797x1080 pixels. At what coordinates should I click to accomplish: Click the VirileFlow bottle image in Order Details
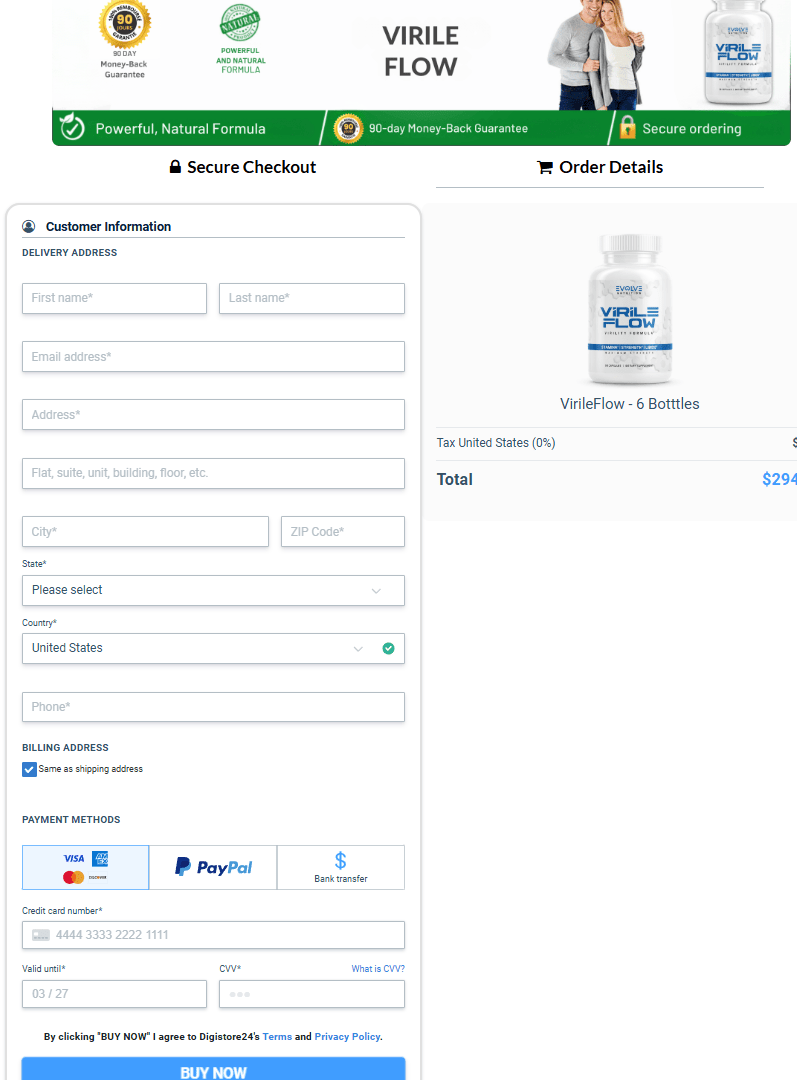(x=630, y=309)
